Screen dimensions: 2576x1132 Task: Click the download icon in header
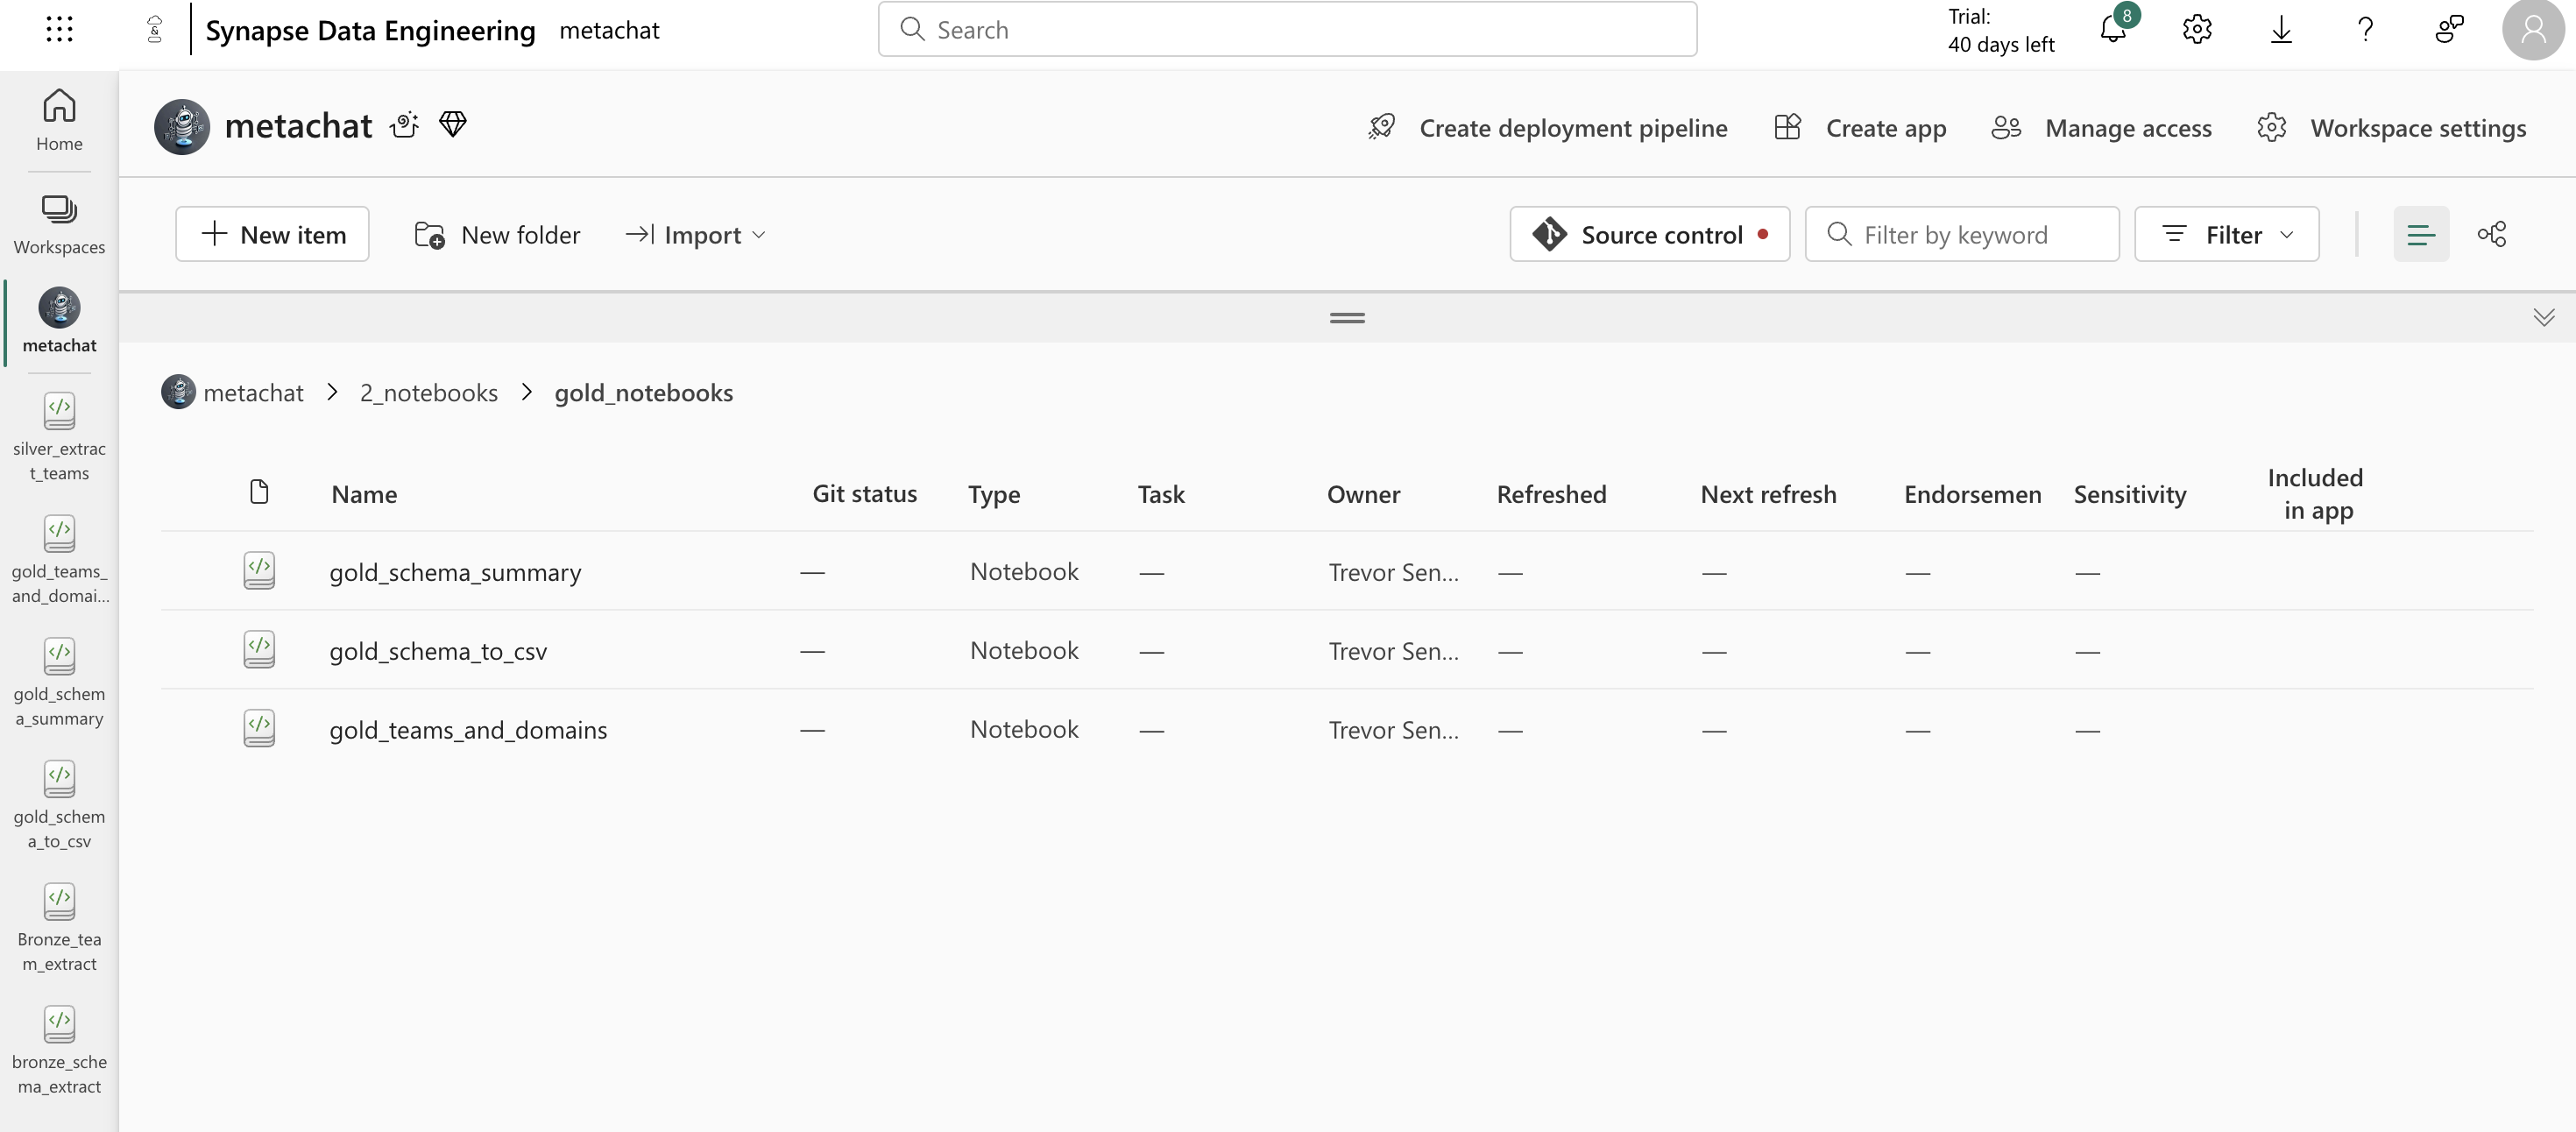pos(2281,30)
